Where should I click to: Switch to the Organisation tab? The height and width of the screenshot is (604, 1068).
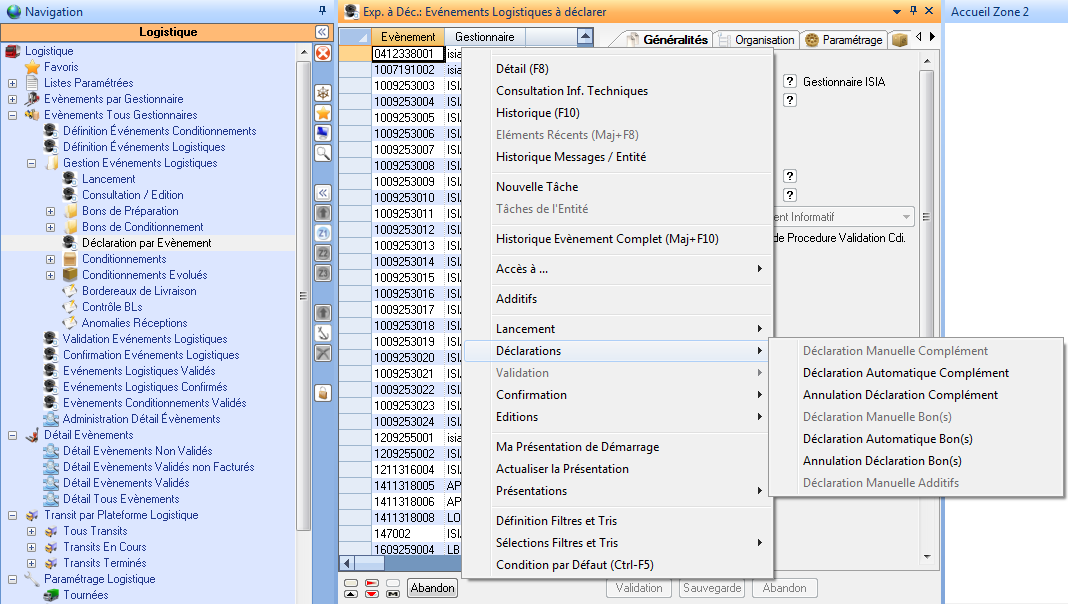pos(756,40)
